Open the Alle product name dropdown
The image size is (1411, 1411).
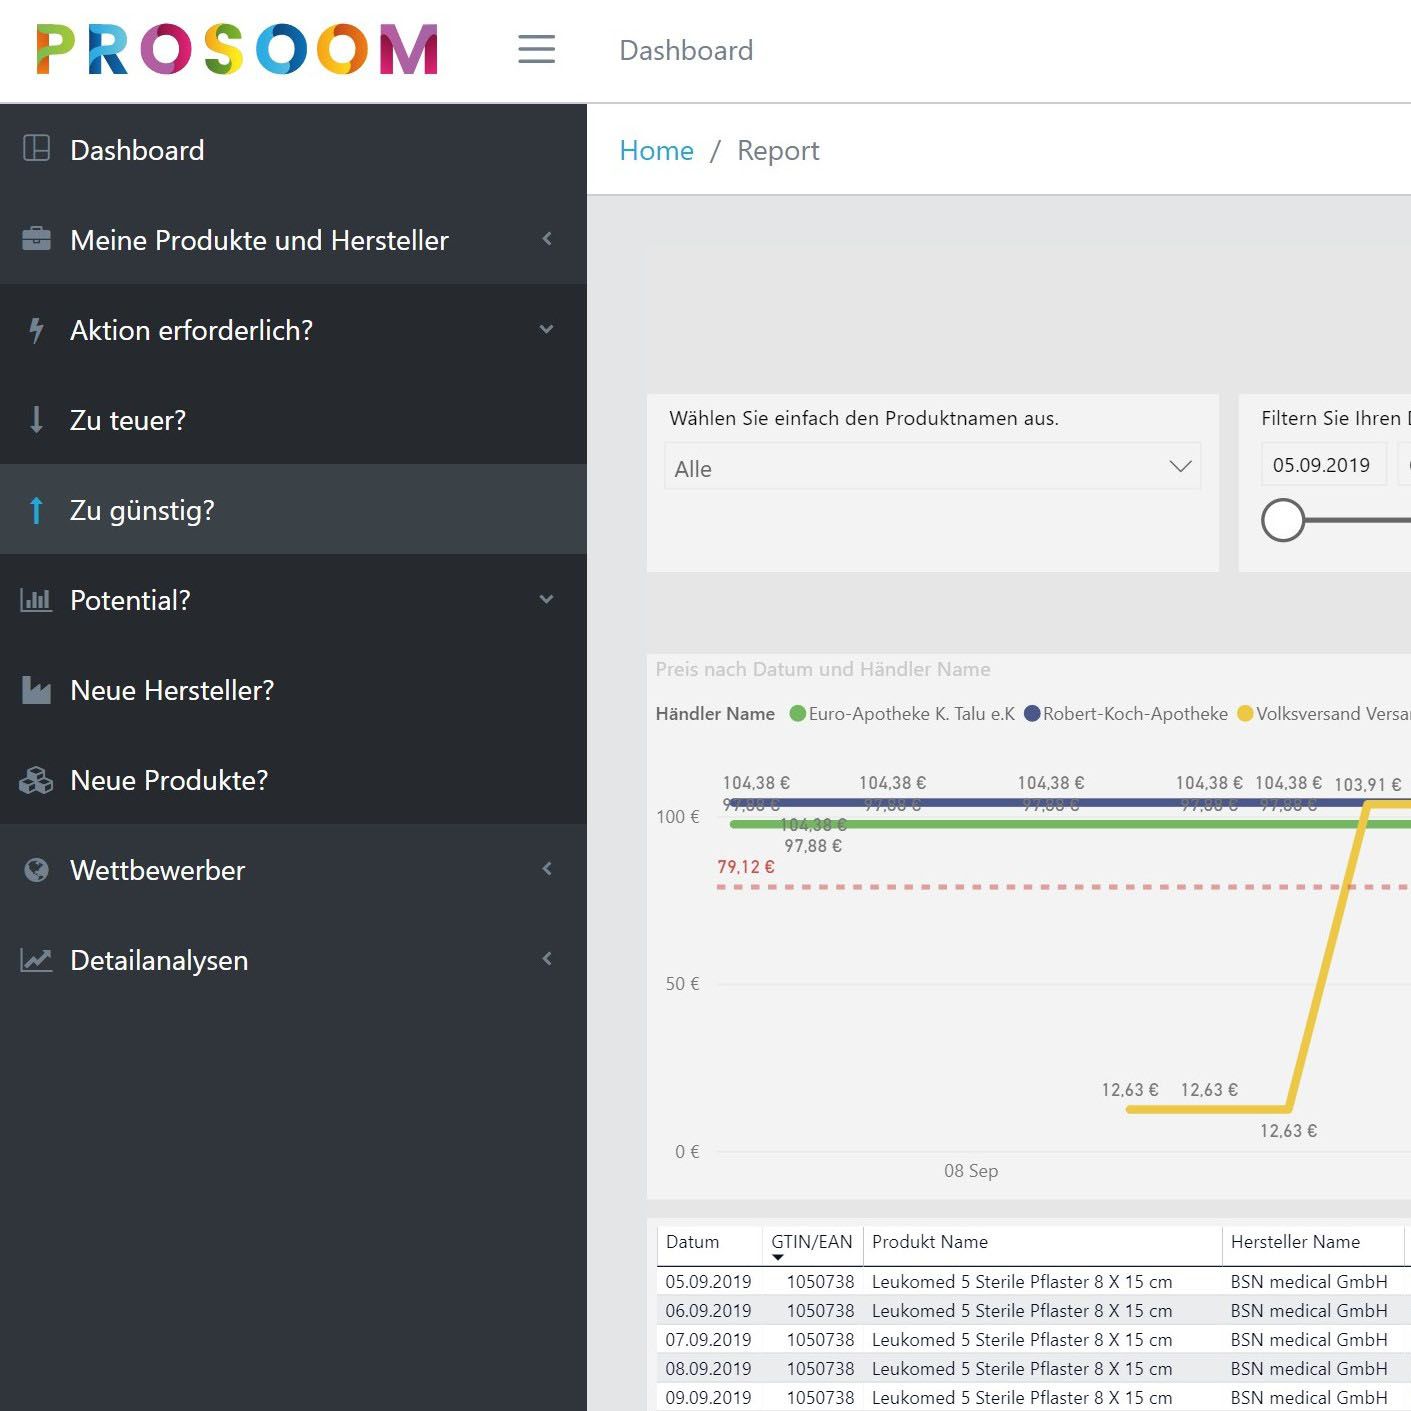[x=932, y=467]
